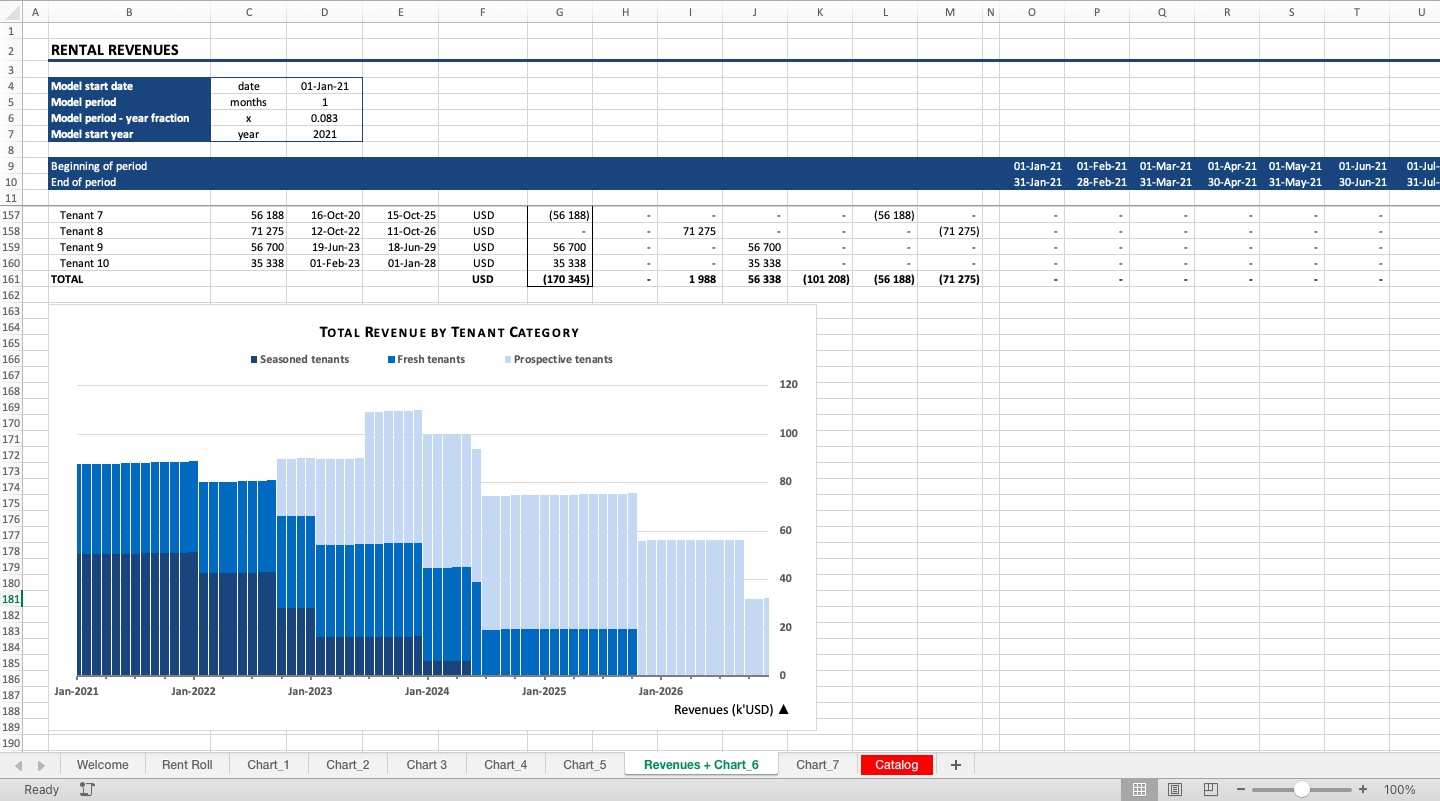
Task: Select Tenant 7 value 56 188
Action: [248, 215]
